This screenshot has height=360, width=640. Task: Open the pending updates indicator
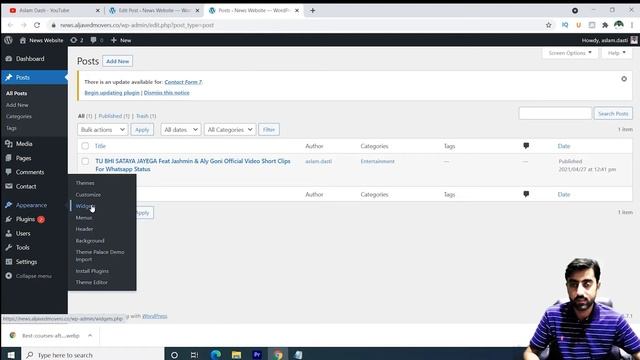(x=76, y=40)
